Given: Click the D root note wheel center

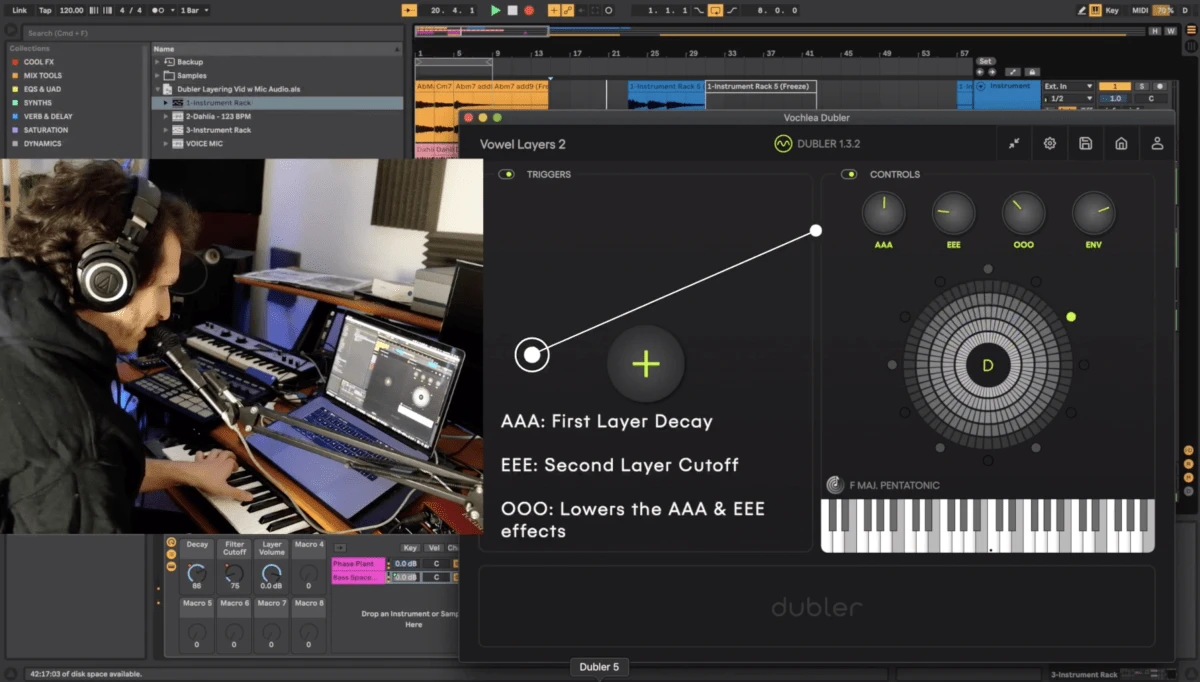Looking at the screenshot, I should pyautogui.click(x=988, y=365).
